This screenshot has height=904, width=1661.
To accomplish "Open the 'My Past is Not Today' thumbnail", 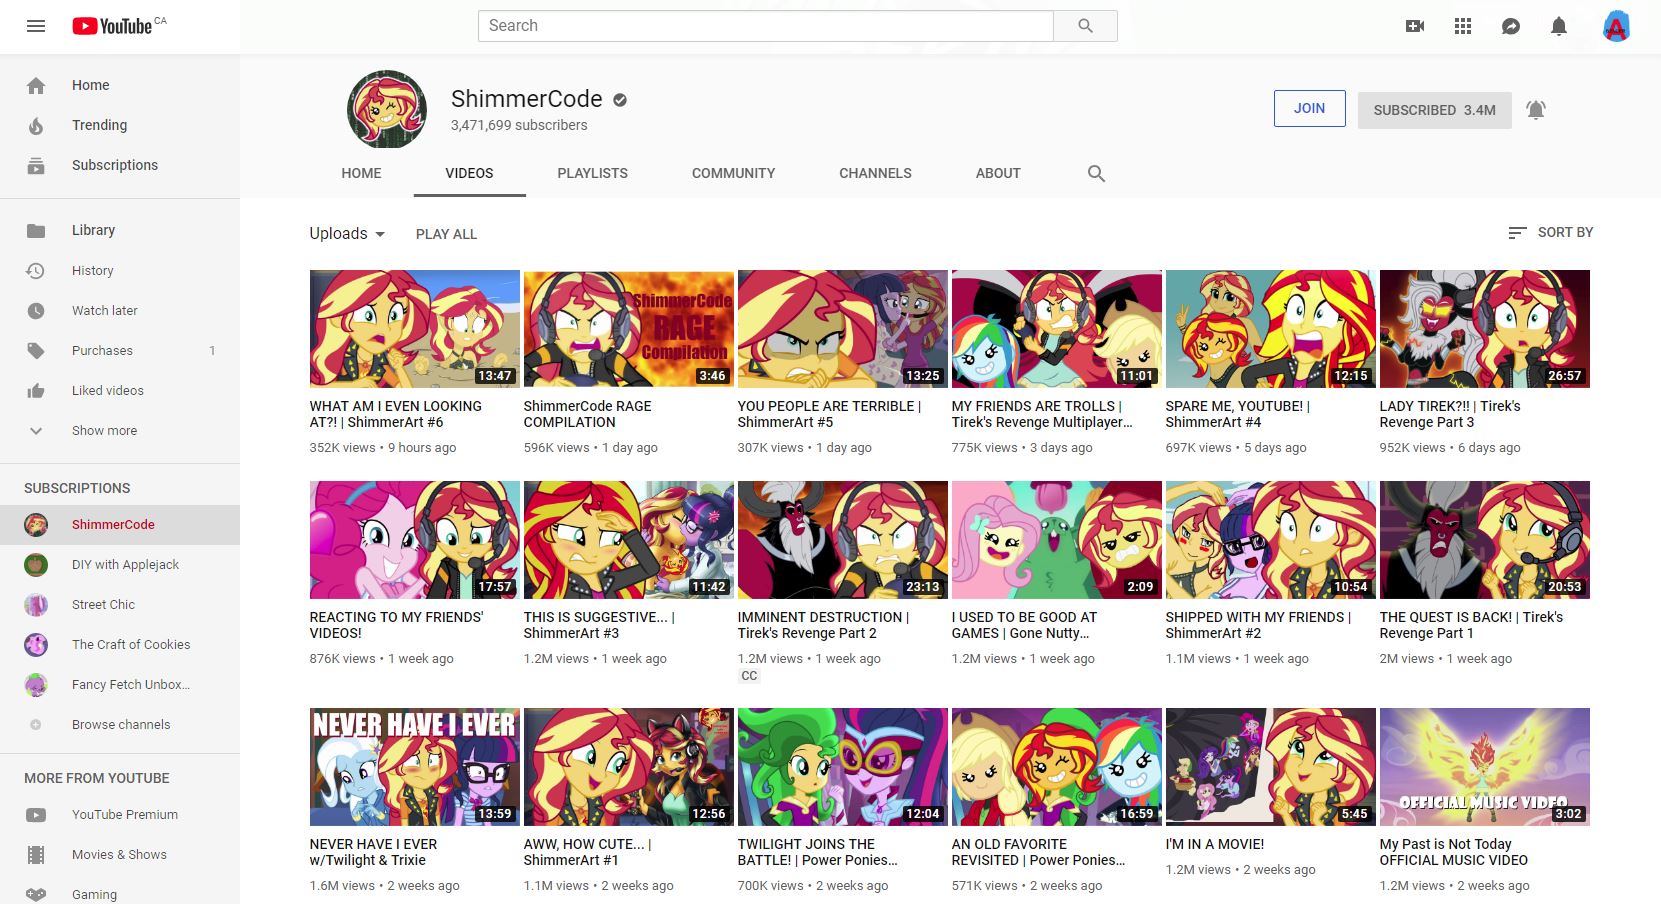I will click(x=1485, y=767).
